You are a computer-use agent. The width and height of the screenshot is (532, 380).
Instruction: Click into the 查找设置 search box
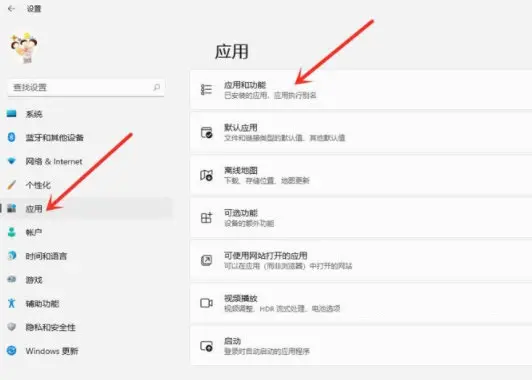point(86,88)
